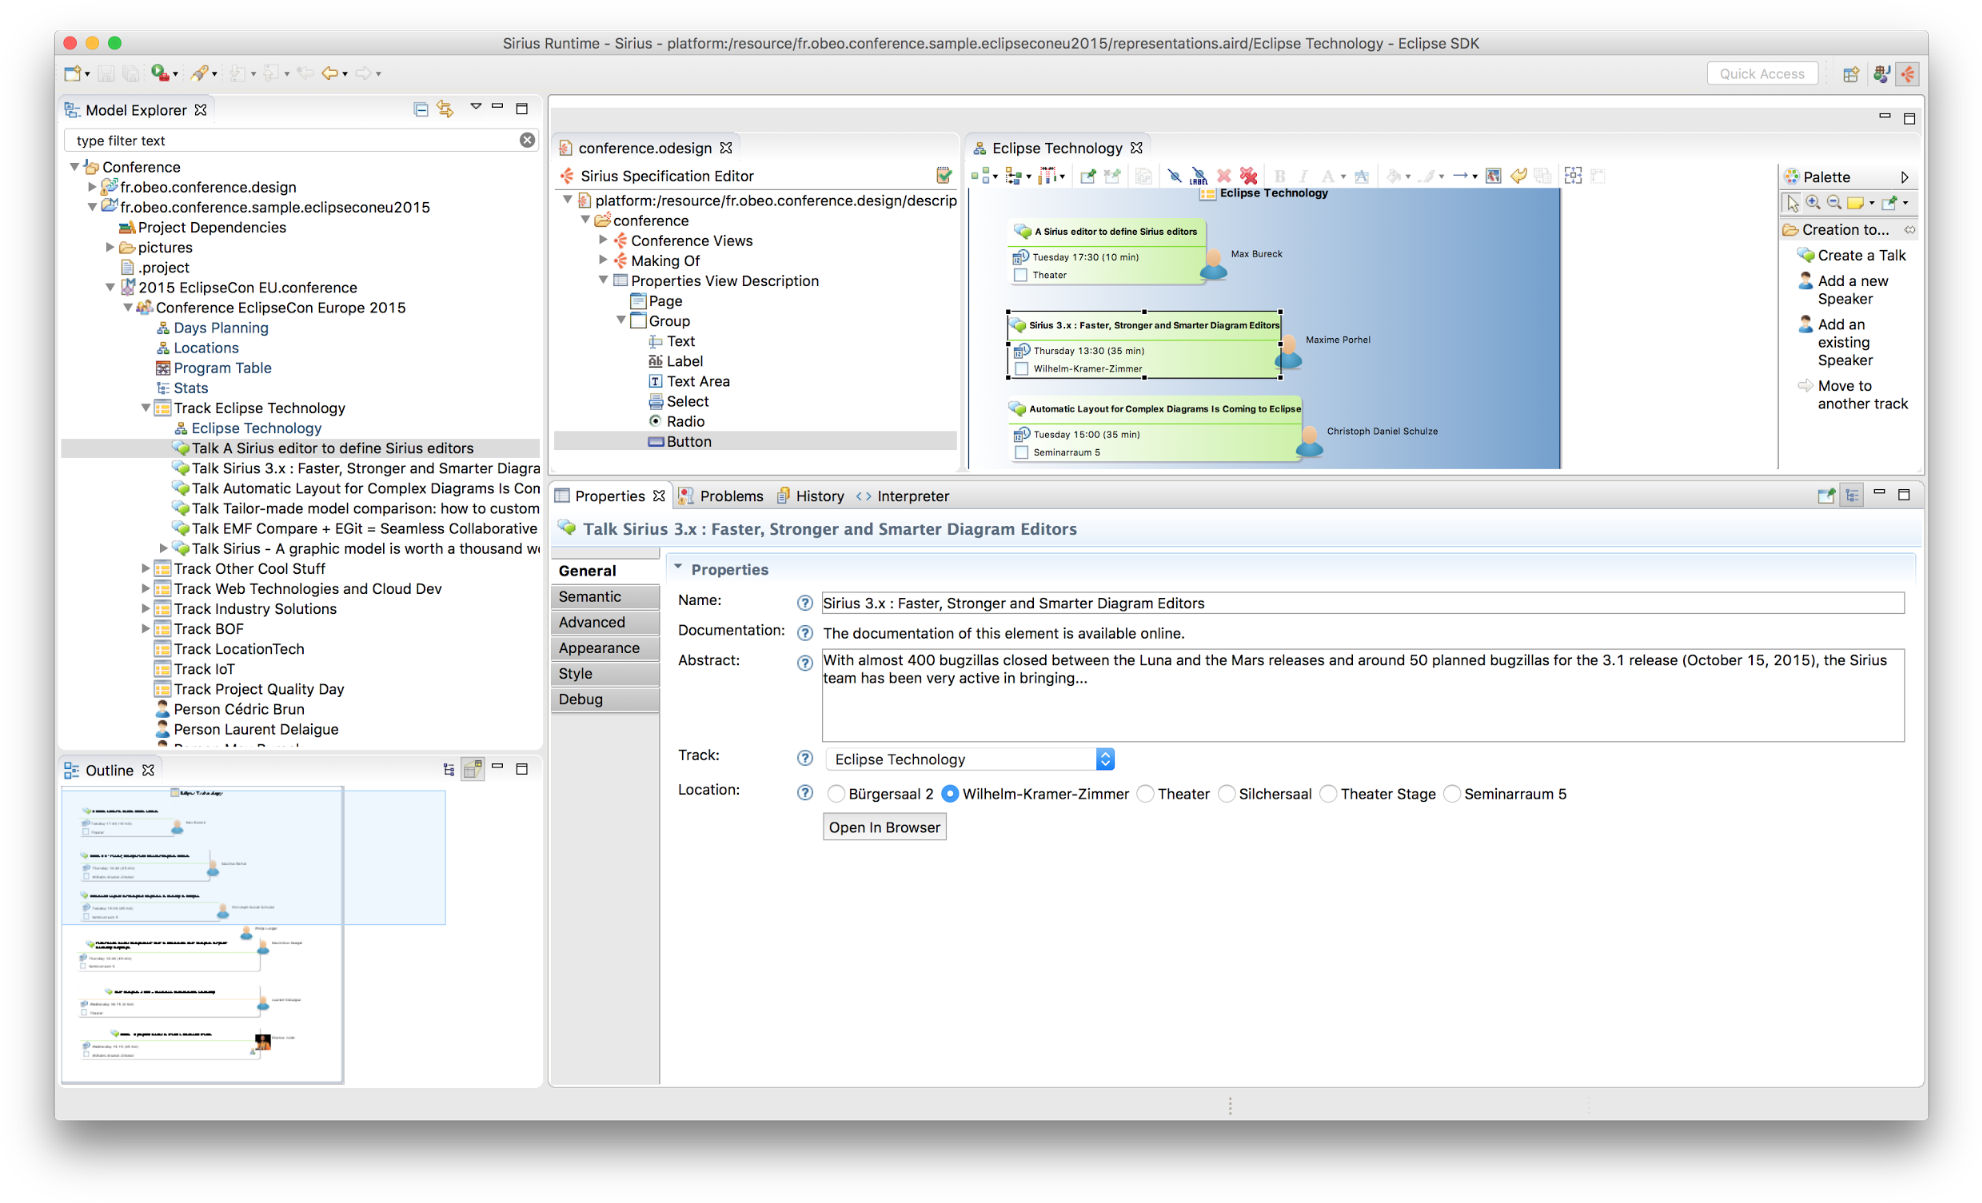1982x1203 pixels.
Task: Toggle Wilhelm-Kramer-Zimmer checkbox in diagram
Action: click(1021, 369)
